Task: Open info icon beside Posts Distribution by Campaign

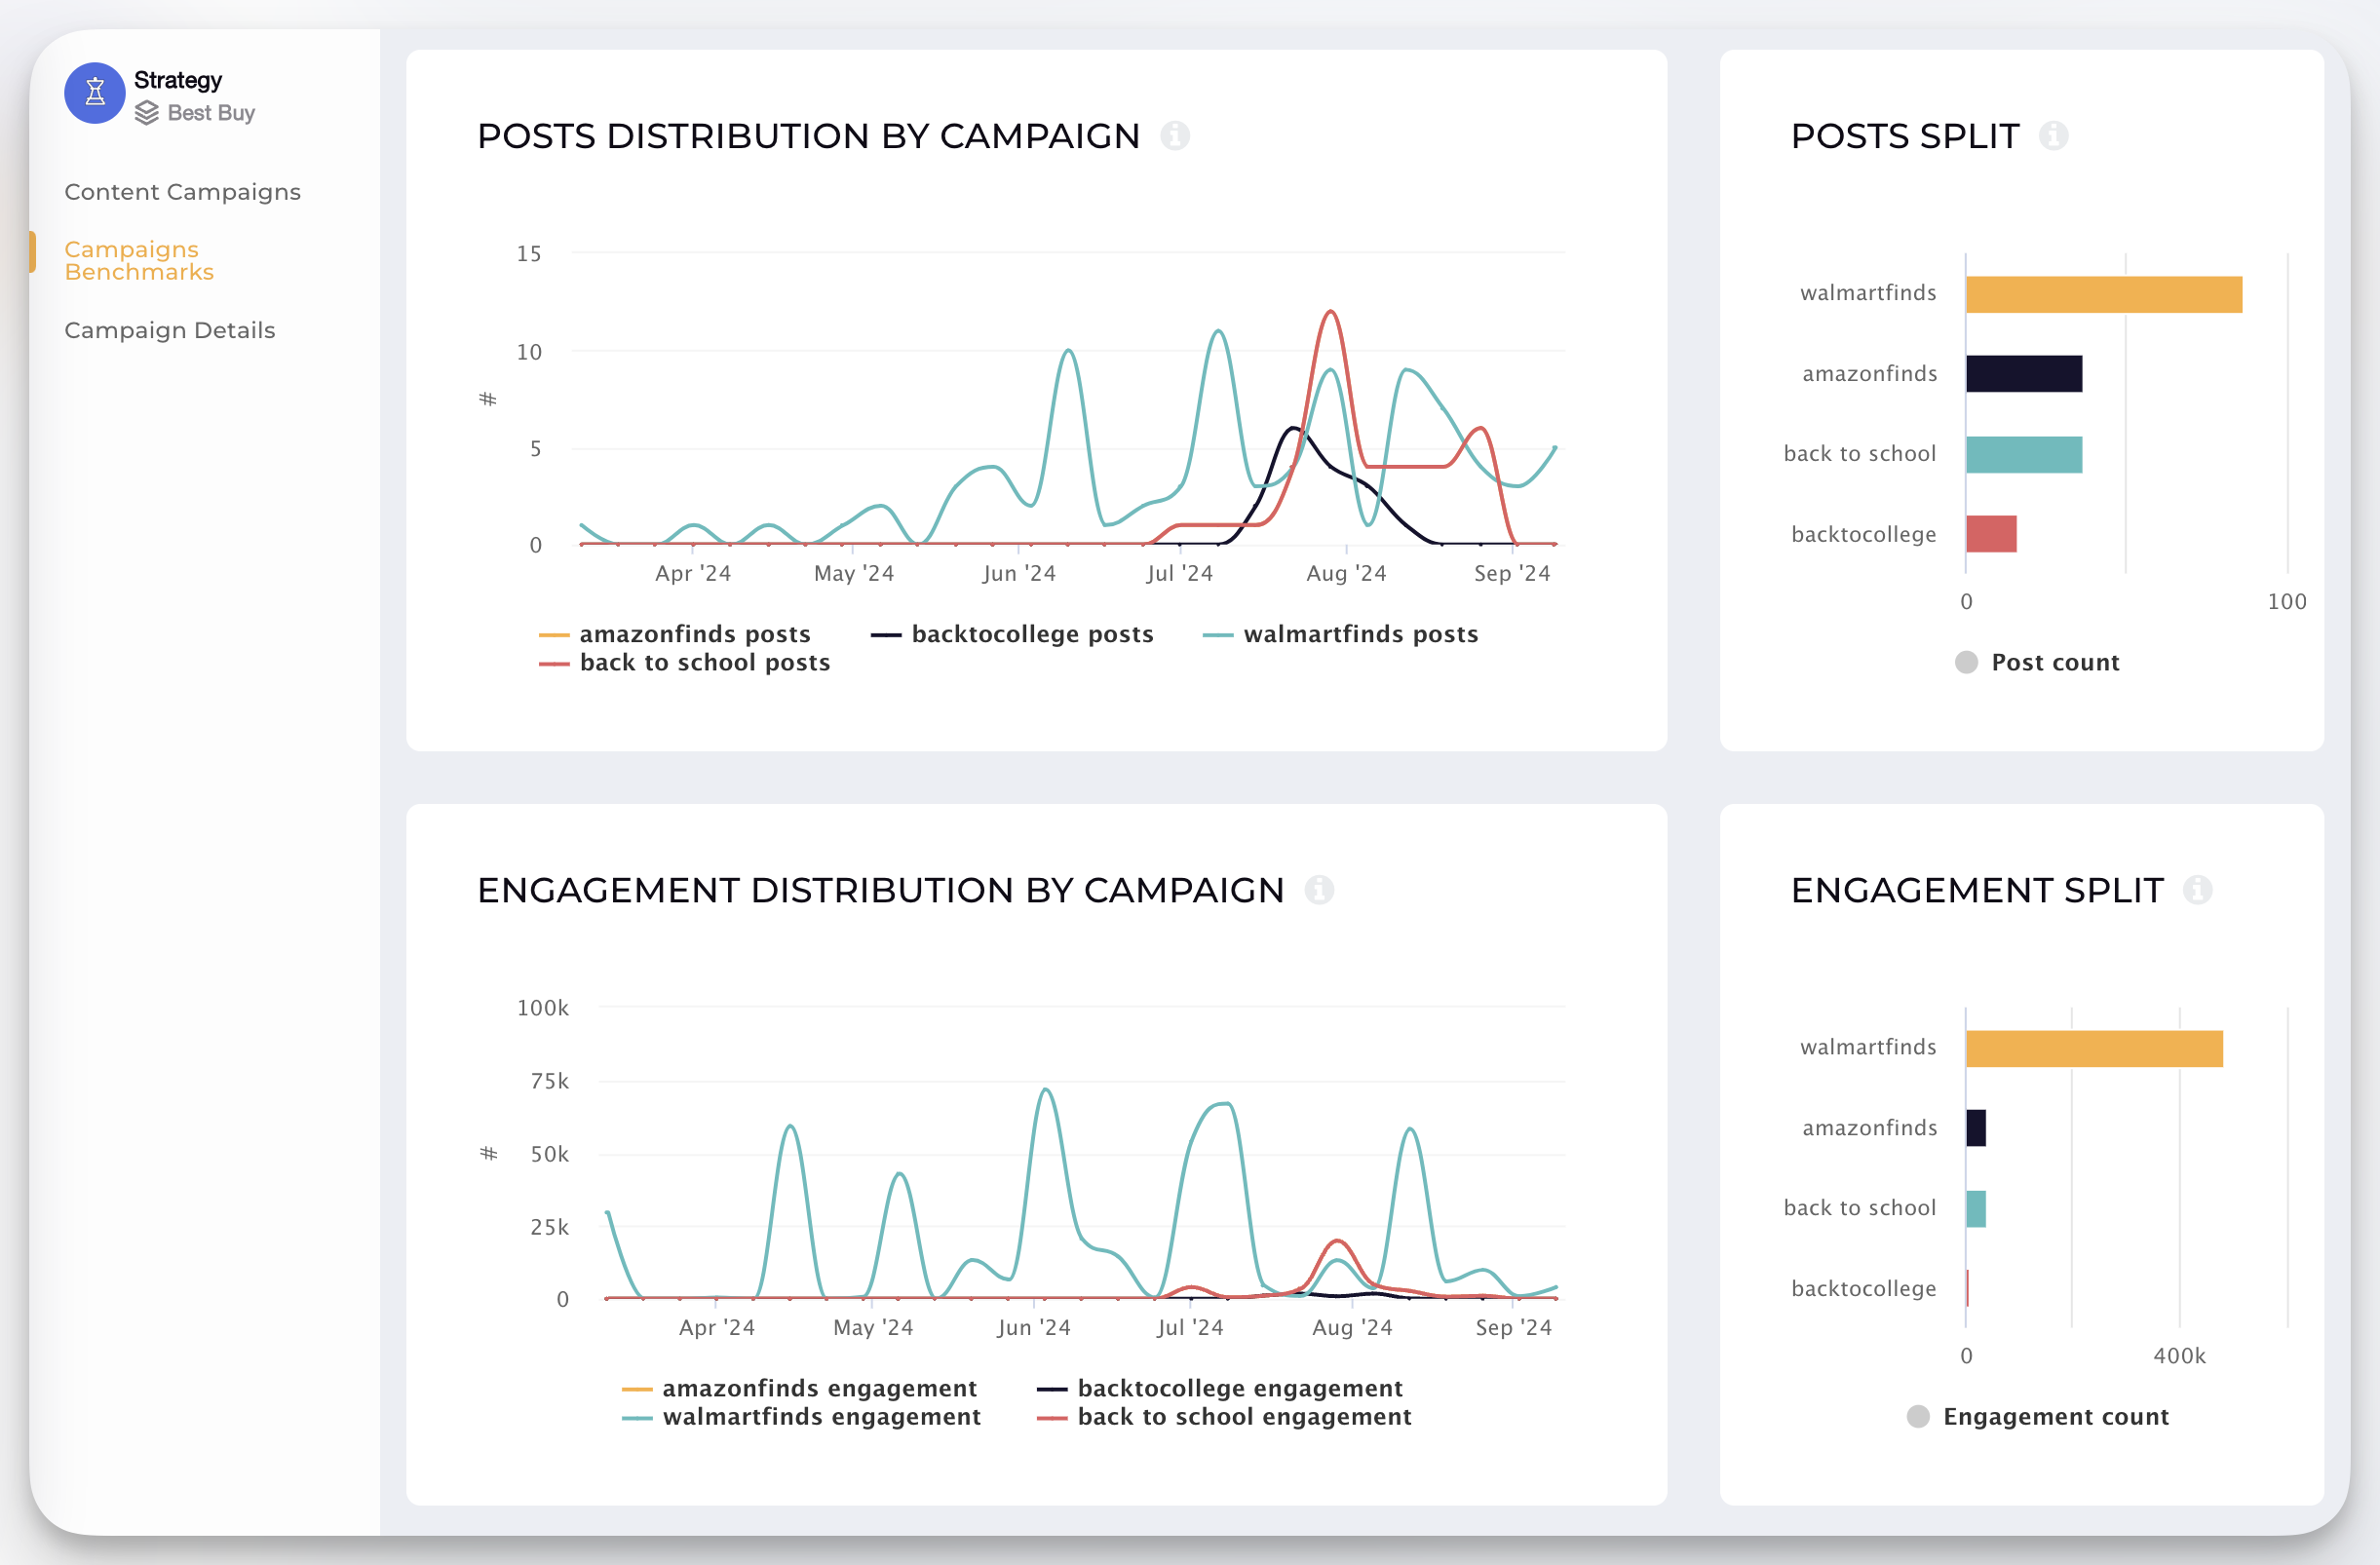Action: point(1175,135)
